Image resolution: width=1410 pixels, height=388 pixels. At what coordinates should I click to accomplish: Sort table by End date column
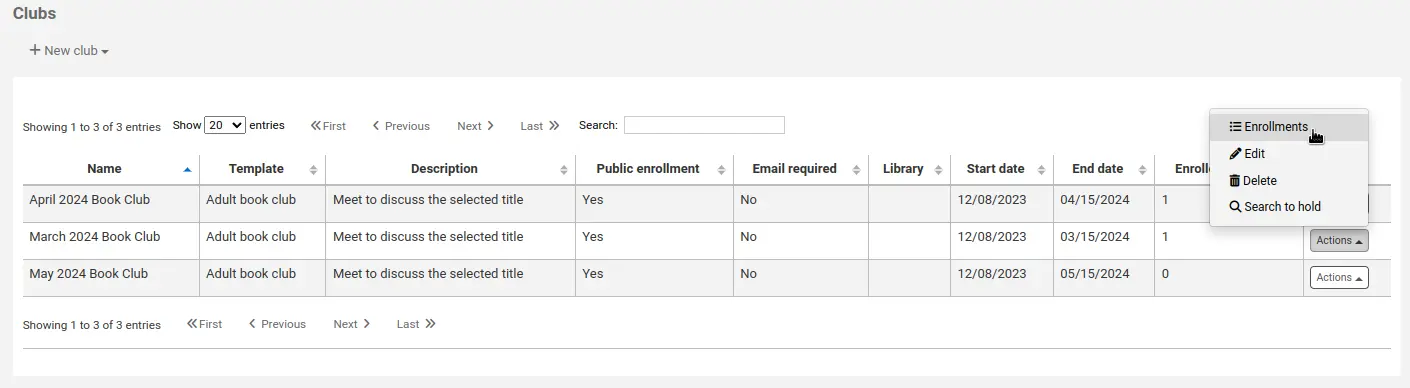[1104, 169]
